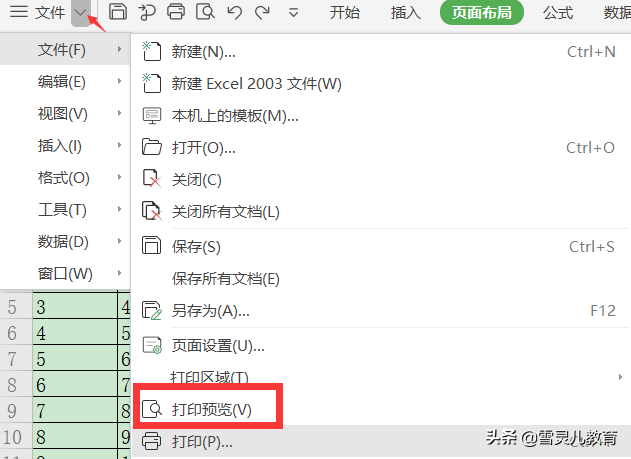Open the 编辑(E) submenu entry
This screenshot has width=631, height=459.
click(x=65, y=82)
